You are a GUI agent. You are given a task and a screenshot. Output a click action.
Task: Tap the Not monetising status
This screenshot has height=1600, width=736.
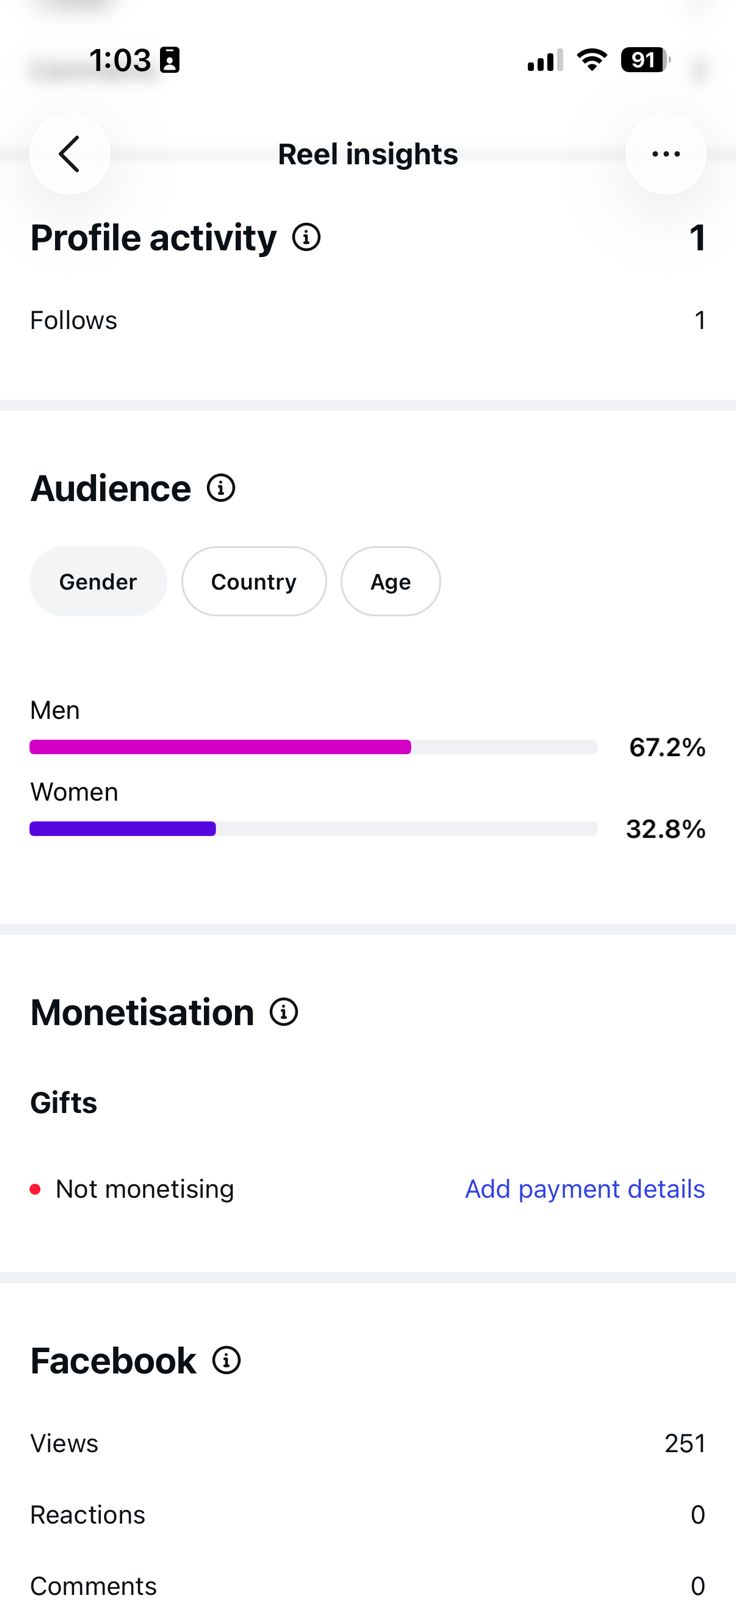pyautogui.click(x=132, y=1189)
